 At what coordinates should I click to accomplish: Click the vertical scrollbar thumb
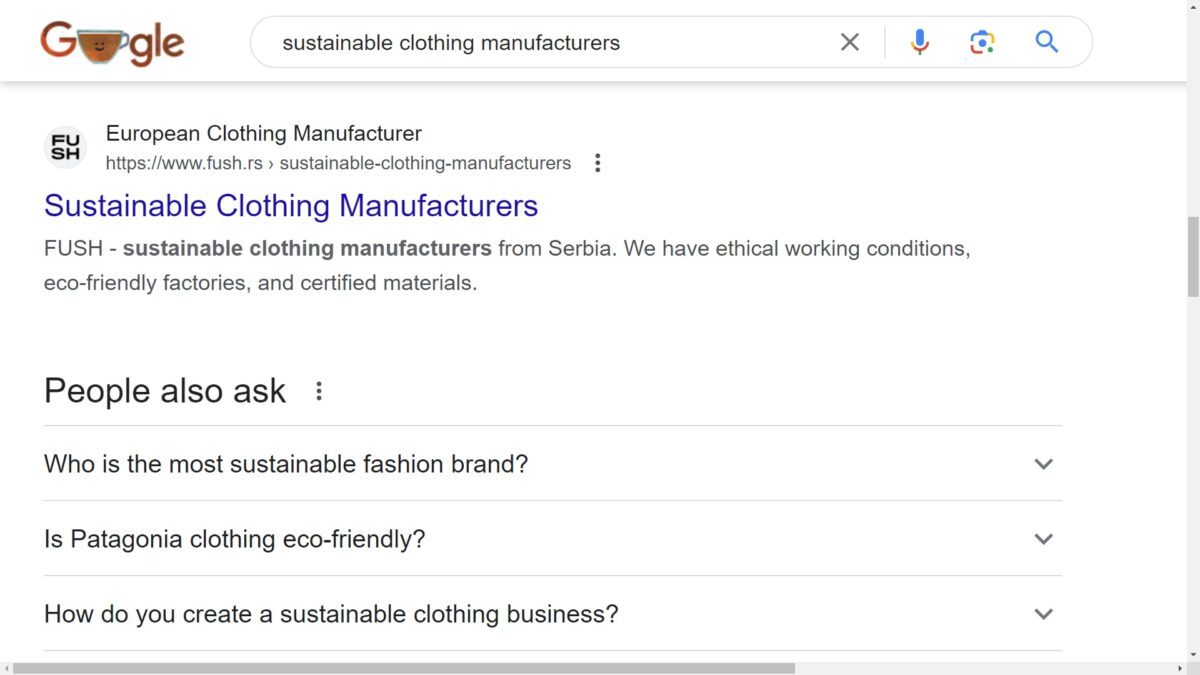point(1192,255)
